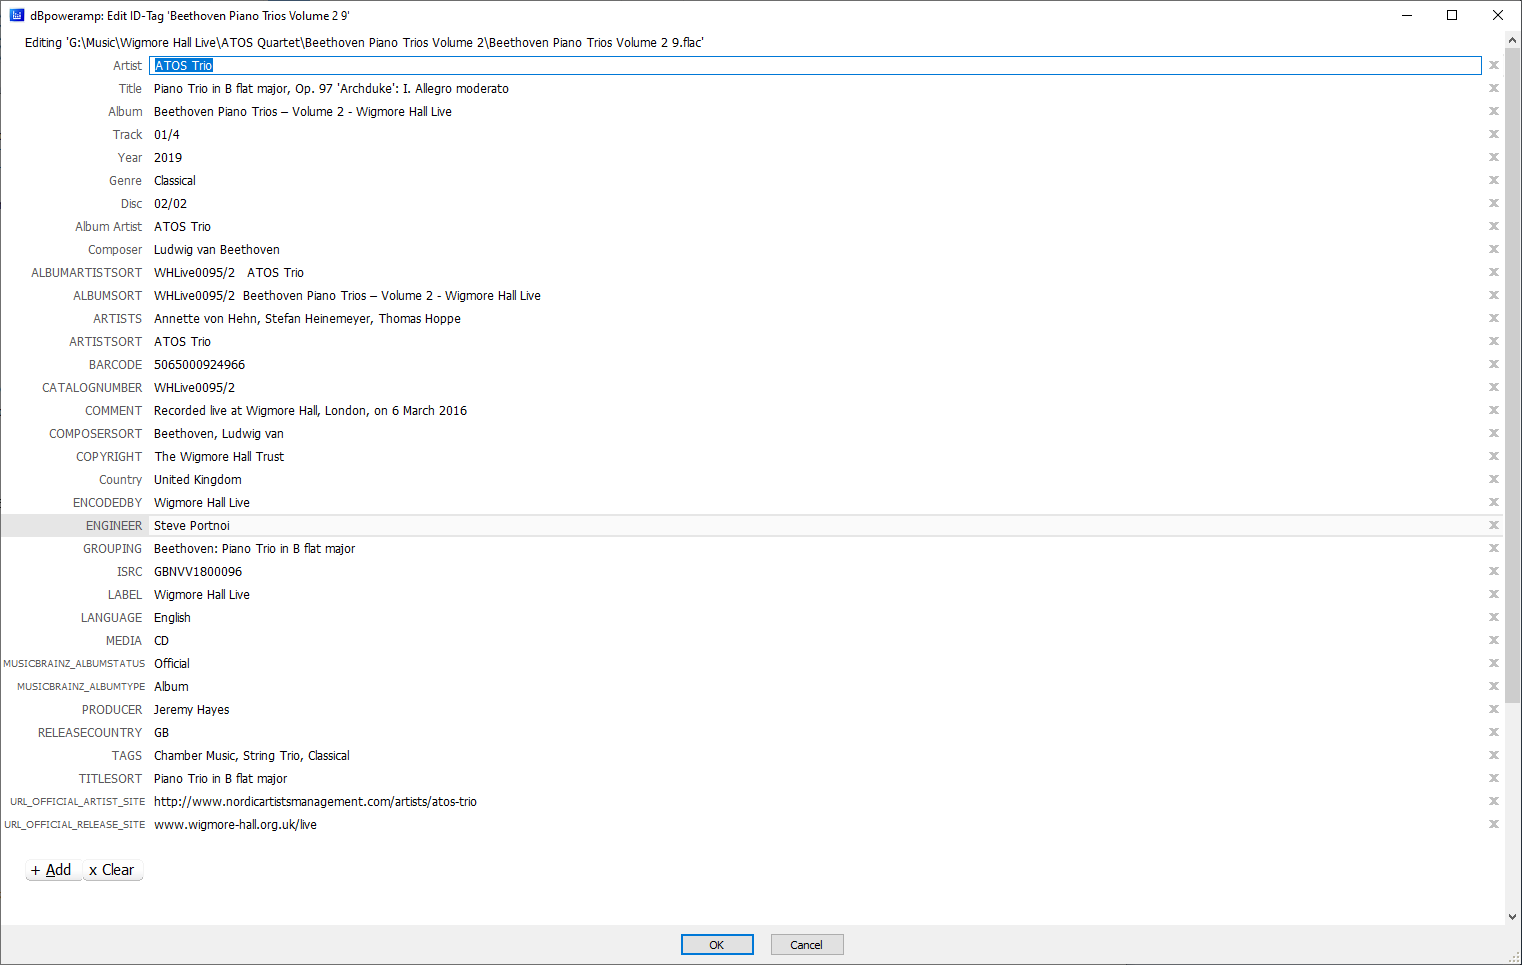Select the Year value 2019
The image size is (1522, 965).
tap(168, 158)
